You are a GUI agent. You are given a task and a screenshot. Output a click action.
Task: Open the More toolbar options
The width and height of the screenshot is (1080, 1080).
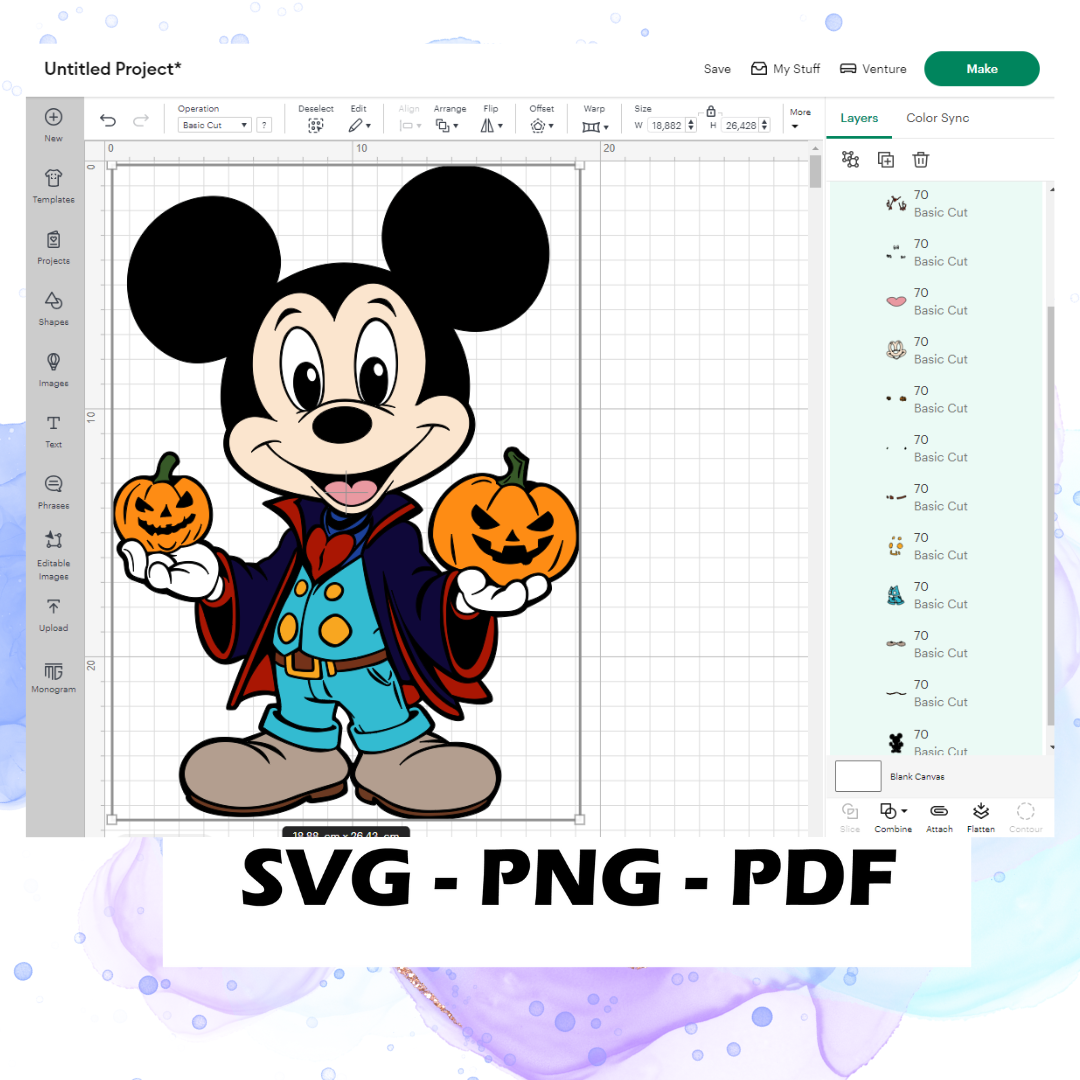799,118
